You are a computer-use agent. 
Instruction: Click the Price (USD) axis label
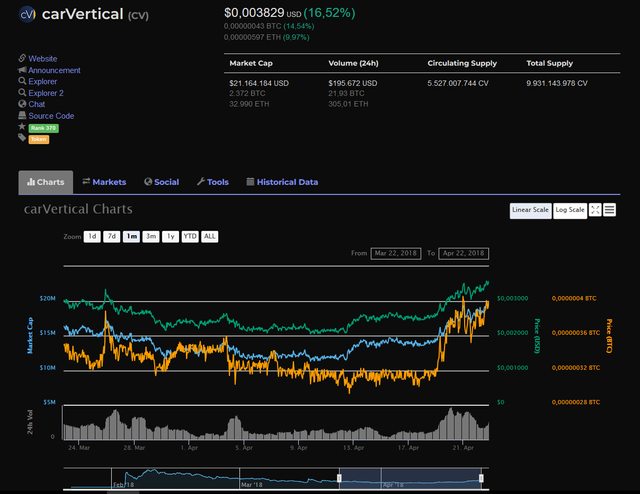click(537, 336)
